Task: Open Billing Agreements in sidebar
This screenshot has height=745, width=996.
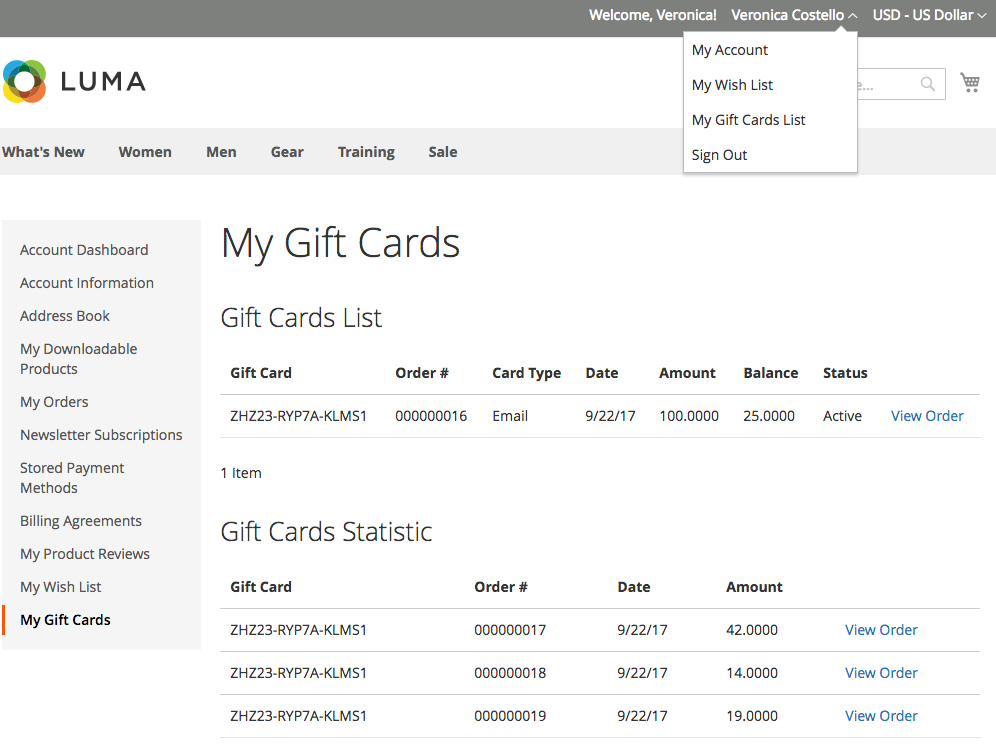Action: pos(81,521)
